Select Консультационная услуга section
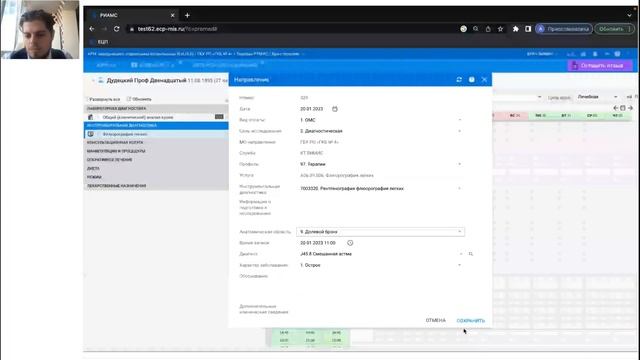 click(x=156, y=142)
